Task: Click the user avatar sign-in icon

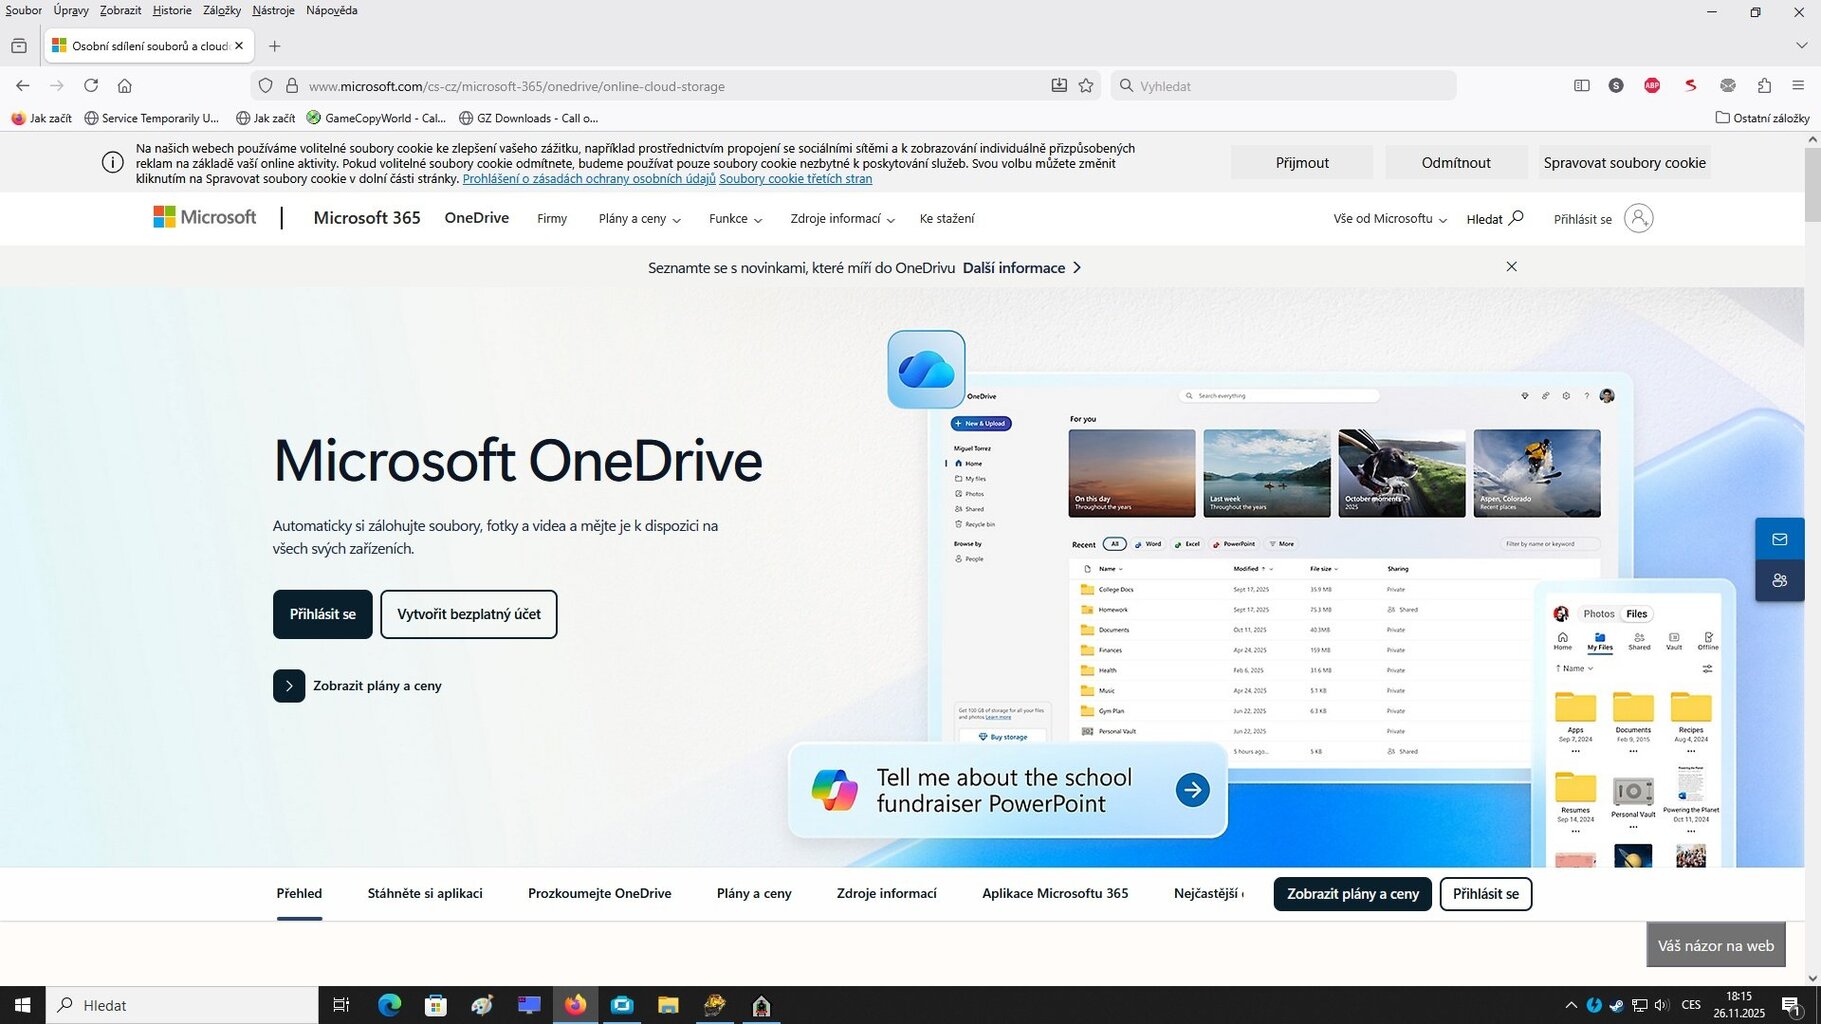Action: (1638, 218)
